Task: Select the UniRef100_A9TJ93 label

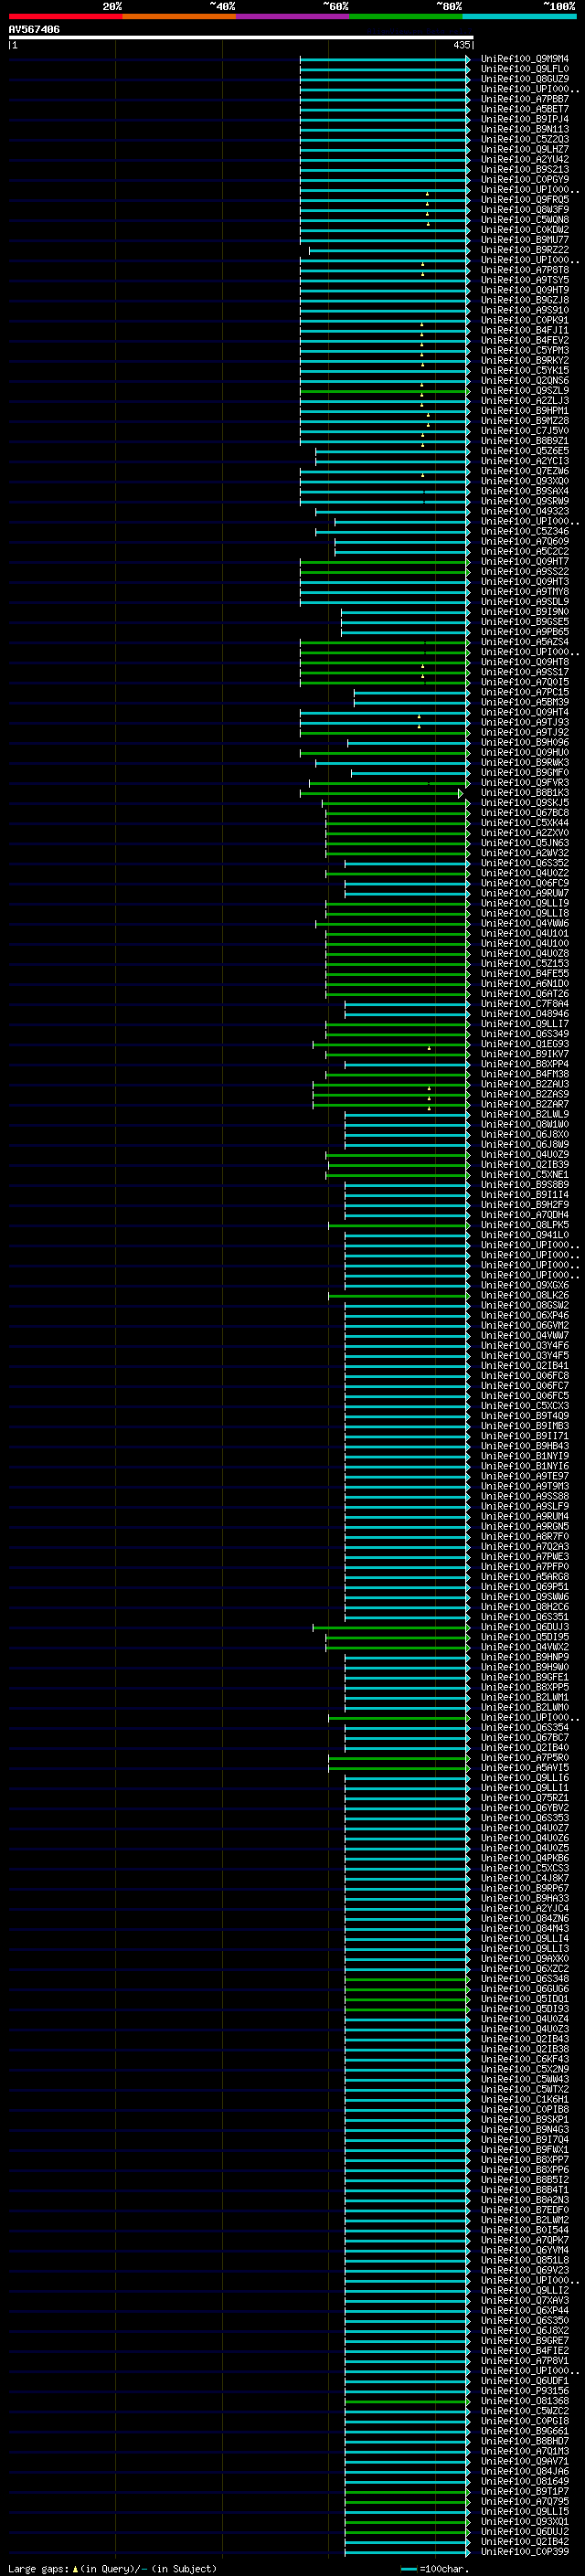Action: (x=525, y=722)
